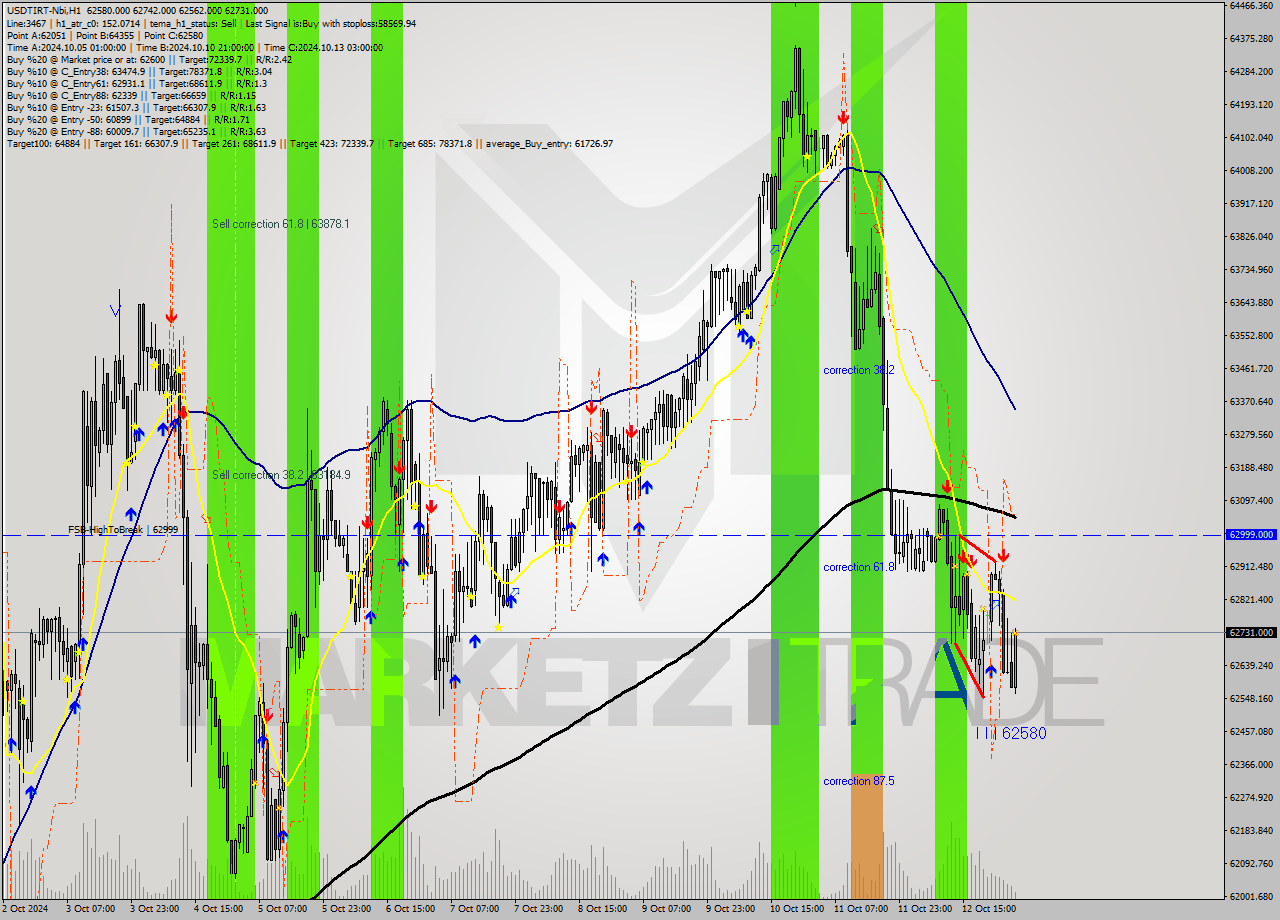Click the highlighted 62999.000 price tag
The width and height of the screenshot is (1280, 920).
[1251, 535]
